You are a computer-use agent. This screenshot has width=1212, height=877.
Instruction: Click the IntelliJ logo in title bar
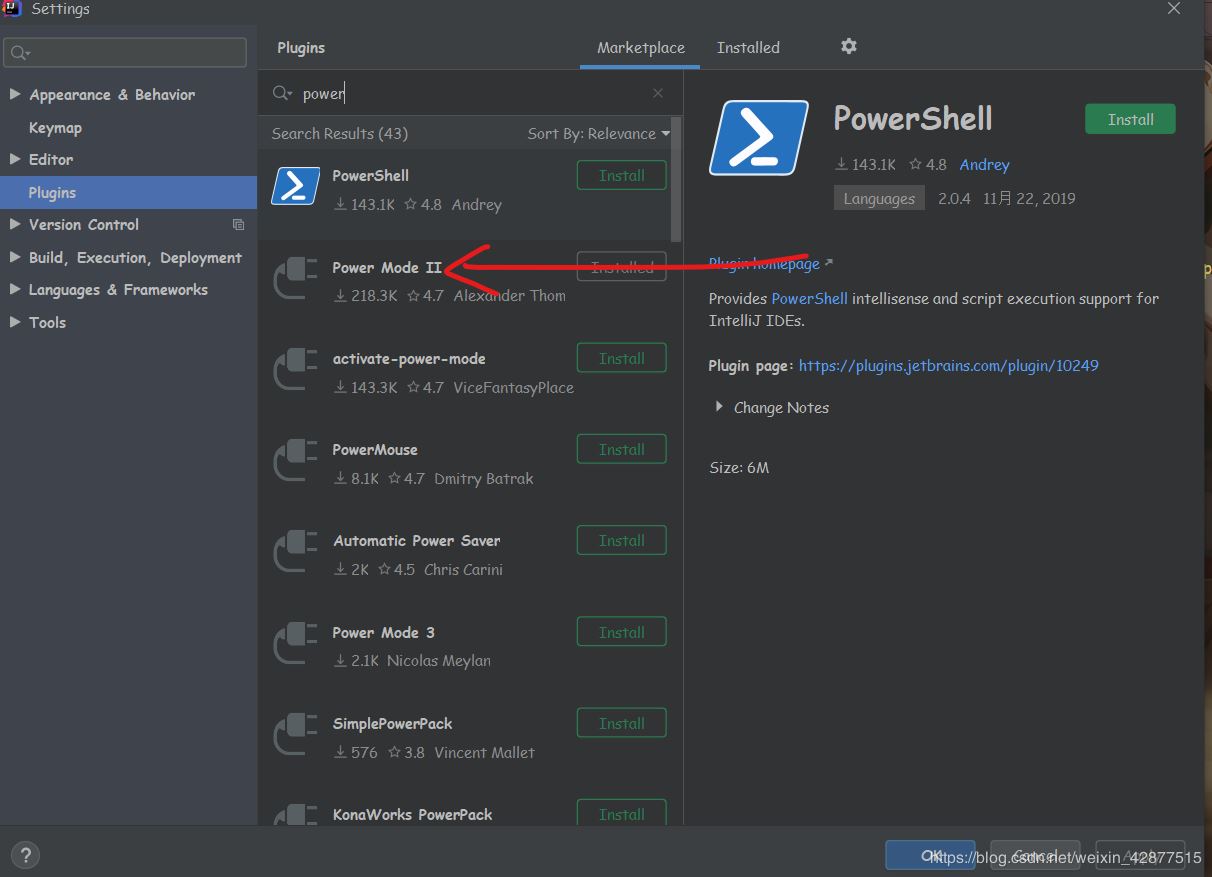(11, 8)
